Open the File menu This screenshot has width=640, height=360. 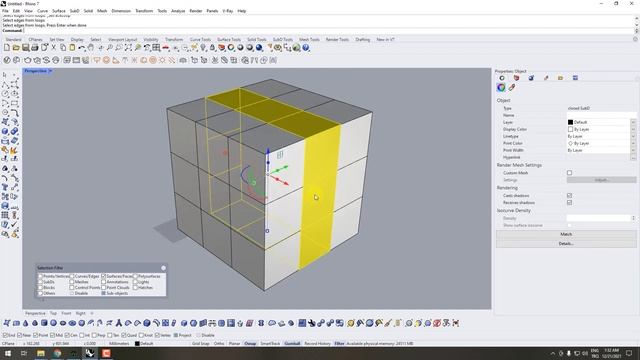pos(5,11)
